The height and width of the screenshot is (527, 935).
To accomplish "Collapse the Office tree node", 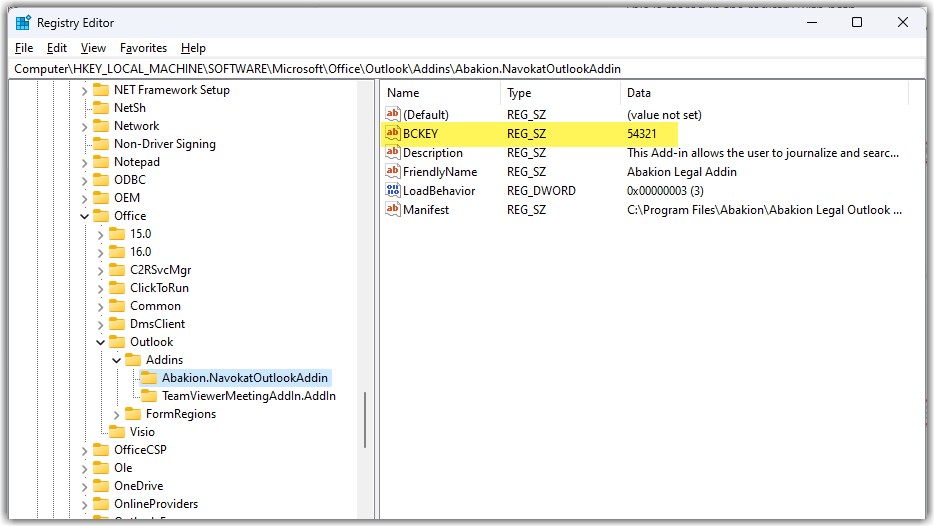I will [84, 216].
